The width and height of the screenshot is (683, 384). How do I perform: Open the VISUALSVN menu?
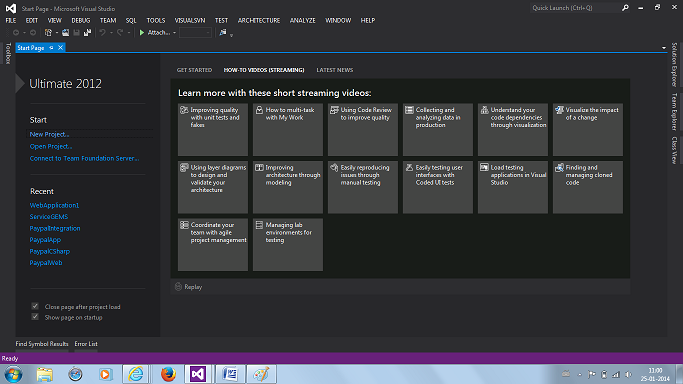point(190,20)
